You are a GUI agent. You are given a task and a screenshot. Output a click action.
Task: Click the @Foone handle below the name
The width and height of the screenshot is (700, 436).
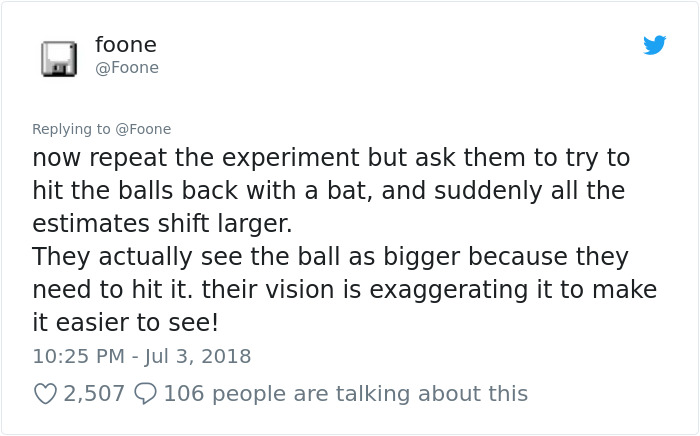[x=126, y=68]
